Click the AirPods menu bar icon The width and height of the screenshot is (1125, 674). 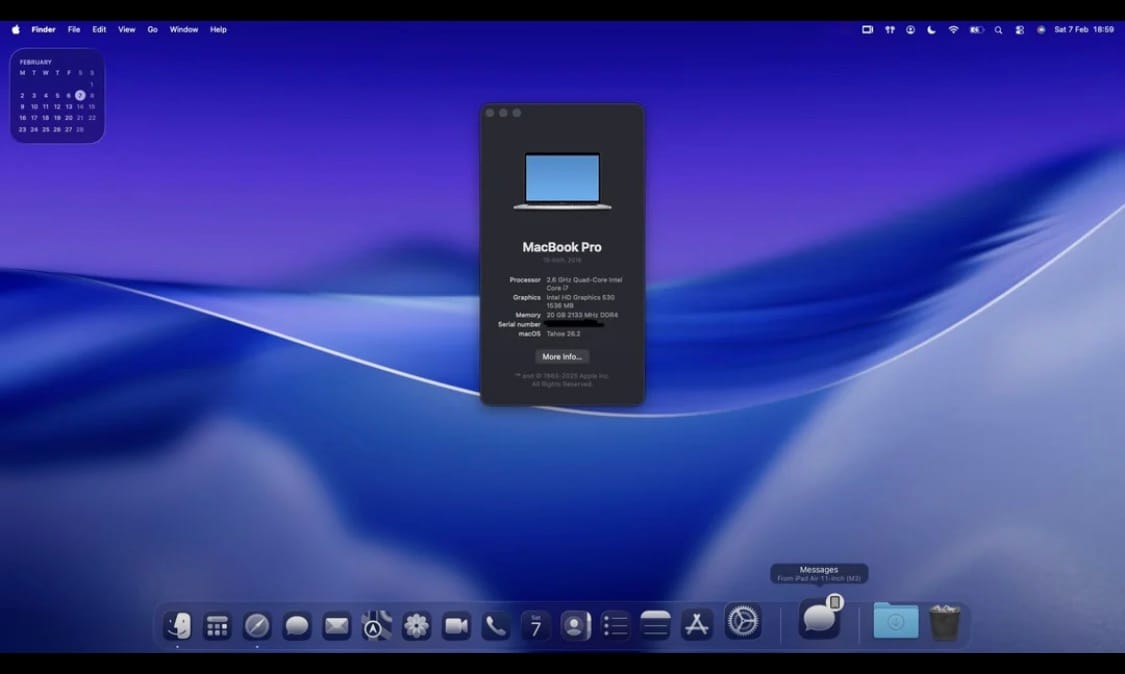pyautogui.click(x=890, y=29)
